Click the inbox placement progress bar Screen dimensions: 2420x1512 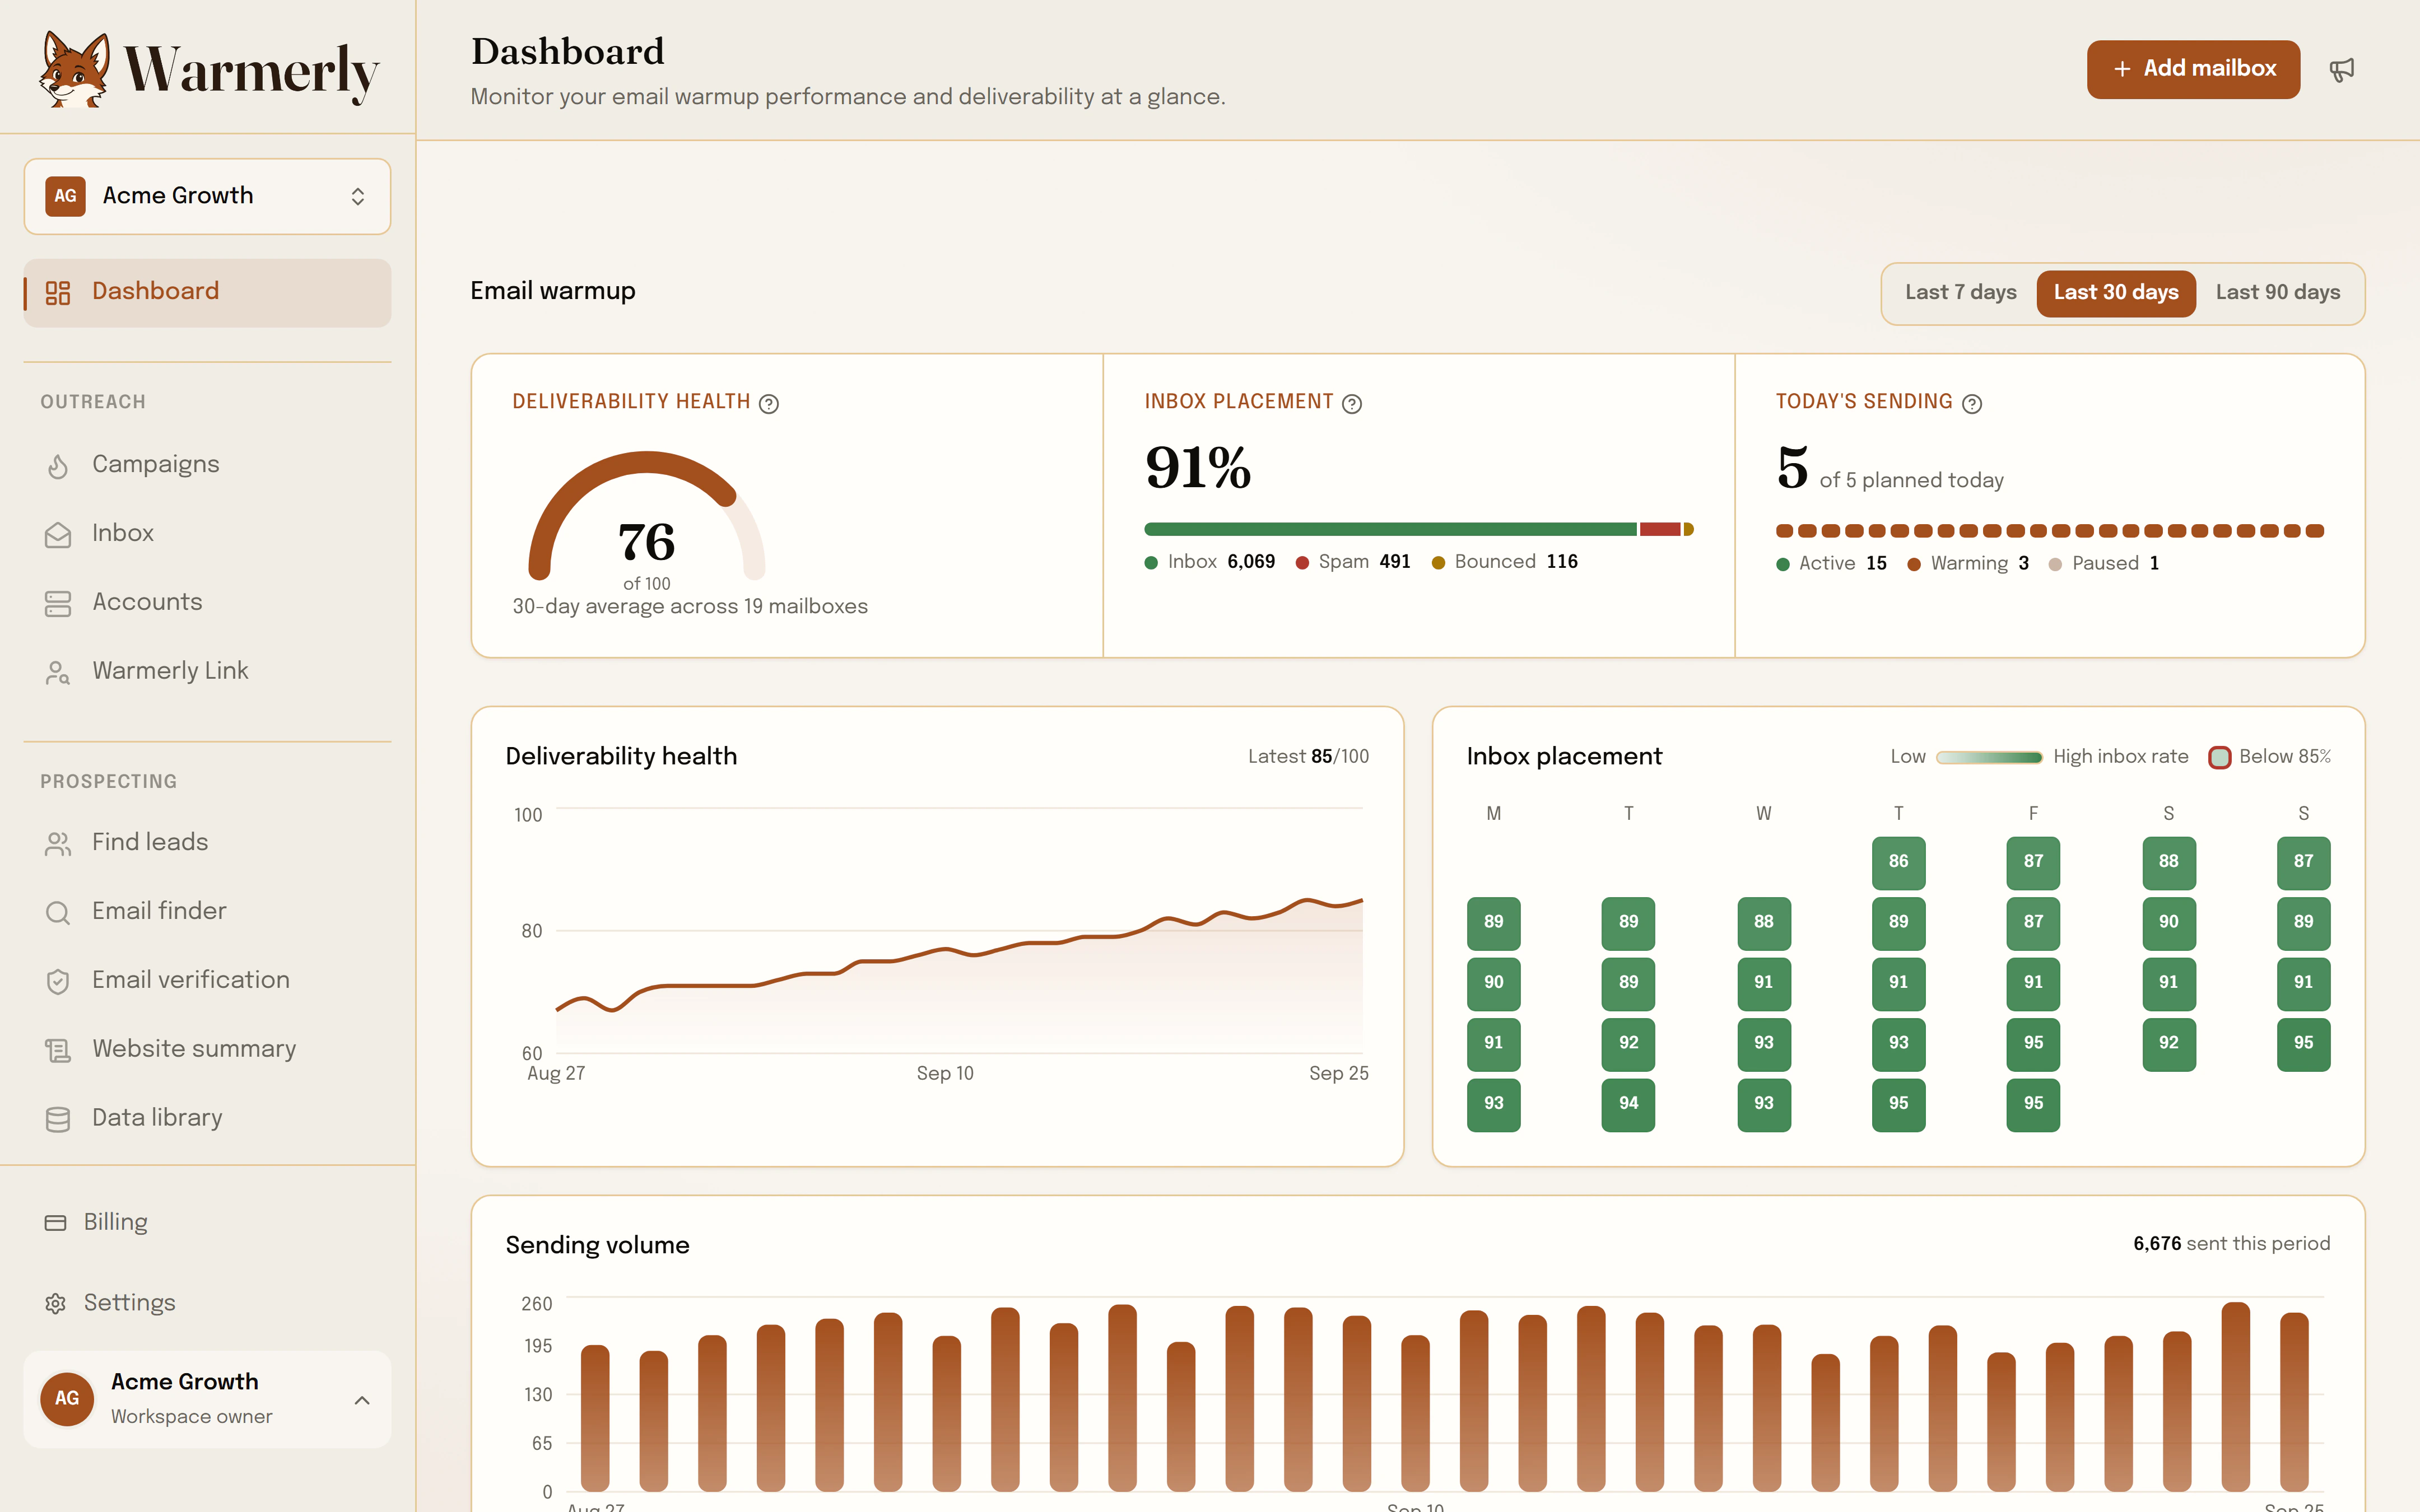[x=1419, y=529]
